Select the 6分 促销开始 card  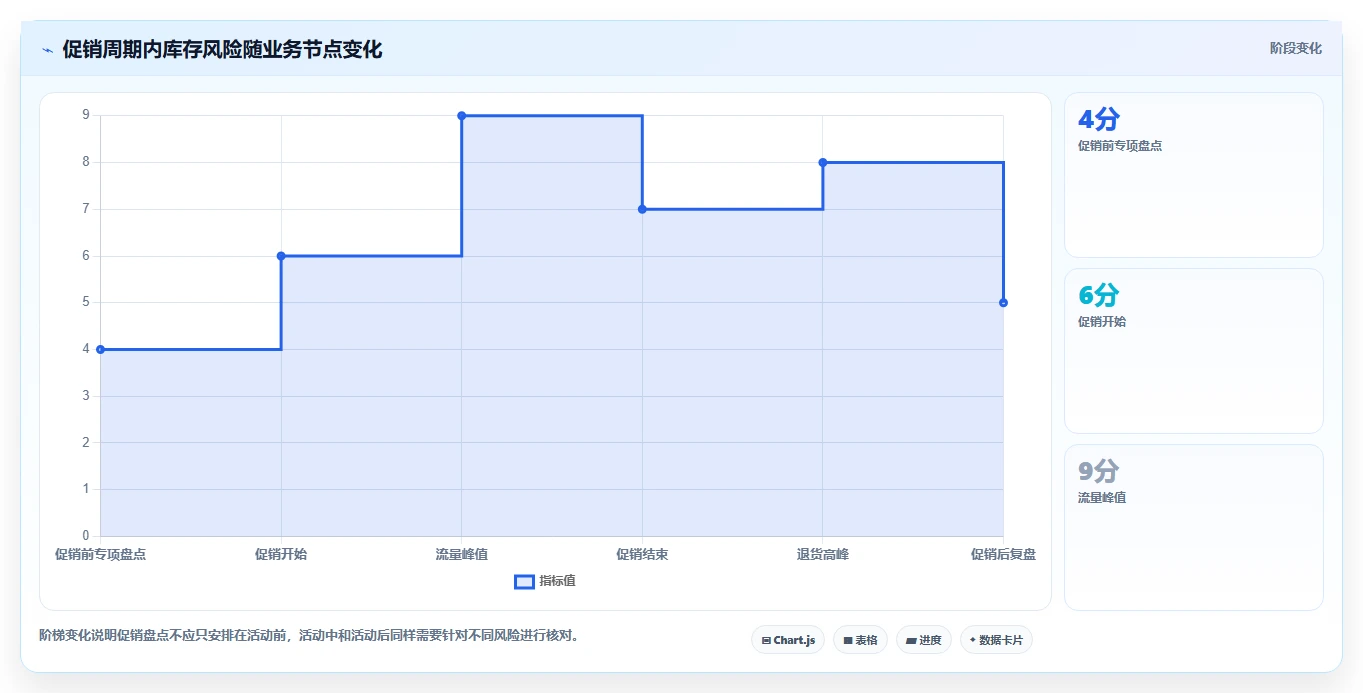1194,351
